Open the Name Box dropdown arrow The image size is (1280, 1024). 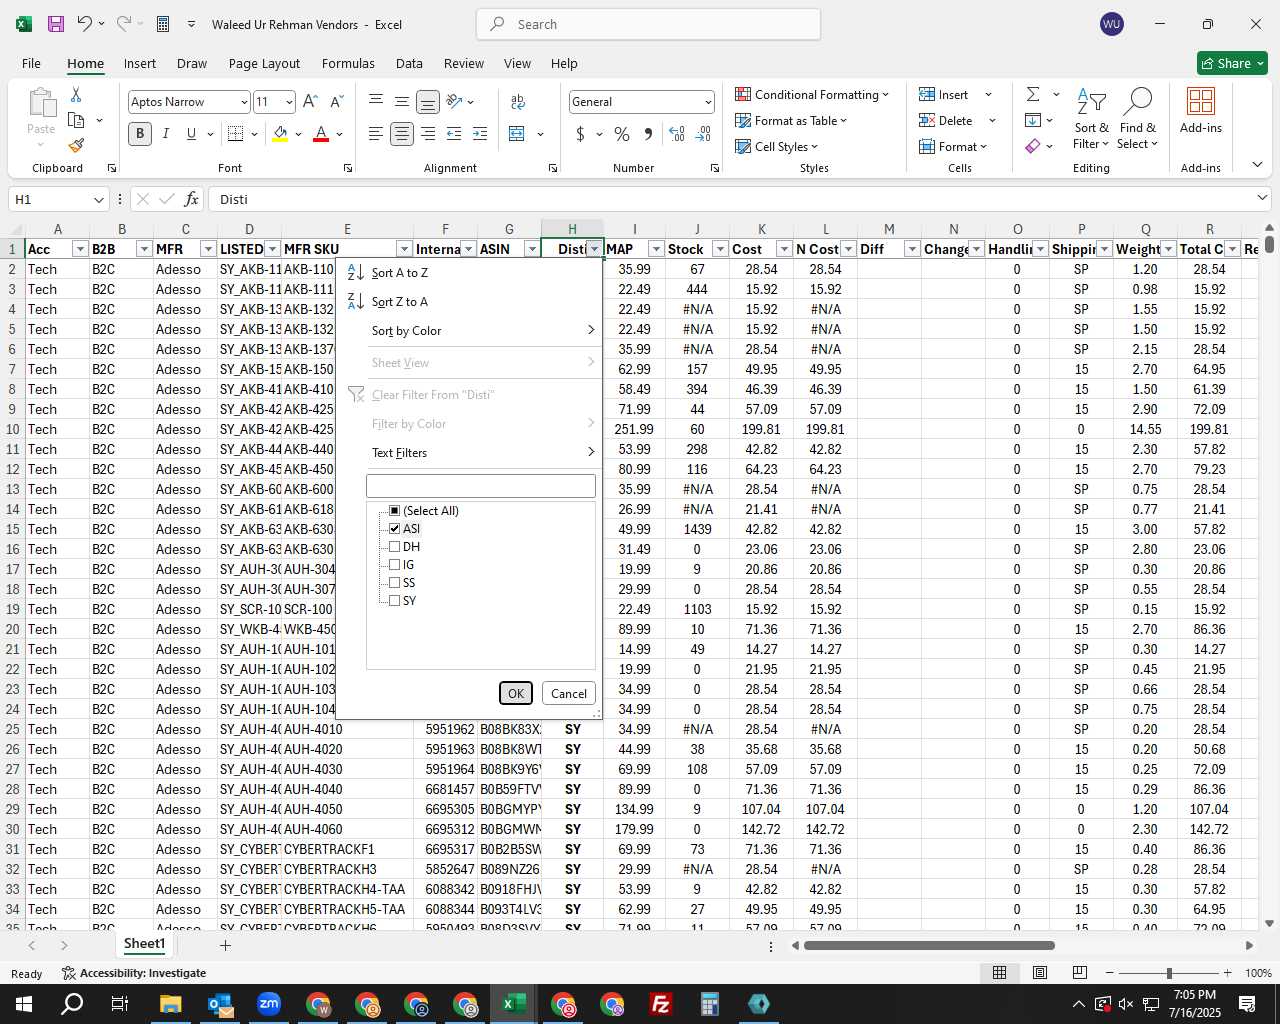point(98,199)
